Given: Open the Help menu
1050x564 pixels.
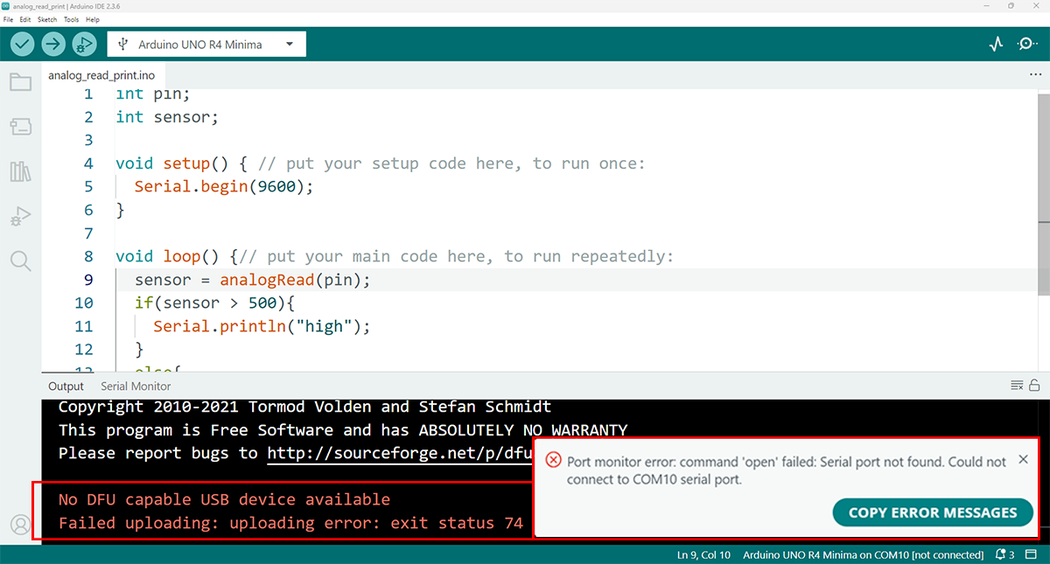Looking at the screenshot, I should pos(92,19).
